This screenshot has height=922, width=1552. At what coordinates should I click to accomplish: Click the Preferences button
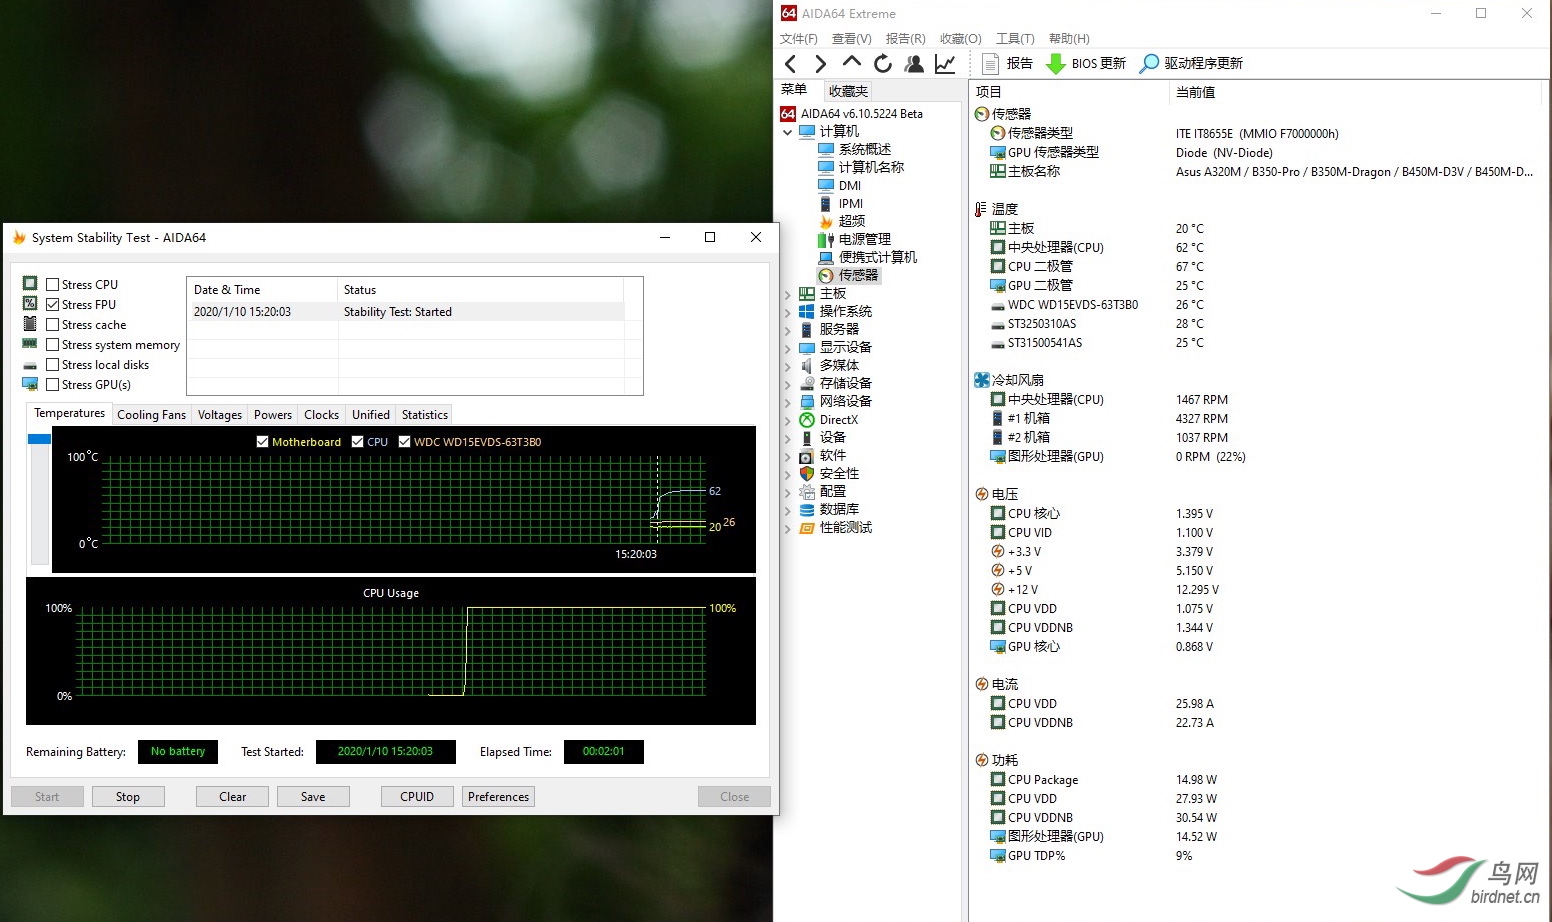click(498, 796)
